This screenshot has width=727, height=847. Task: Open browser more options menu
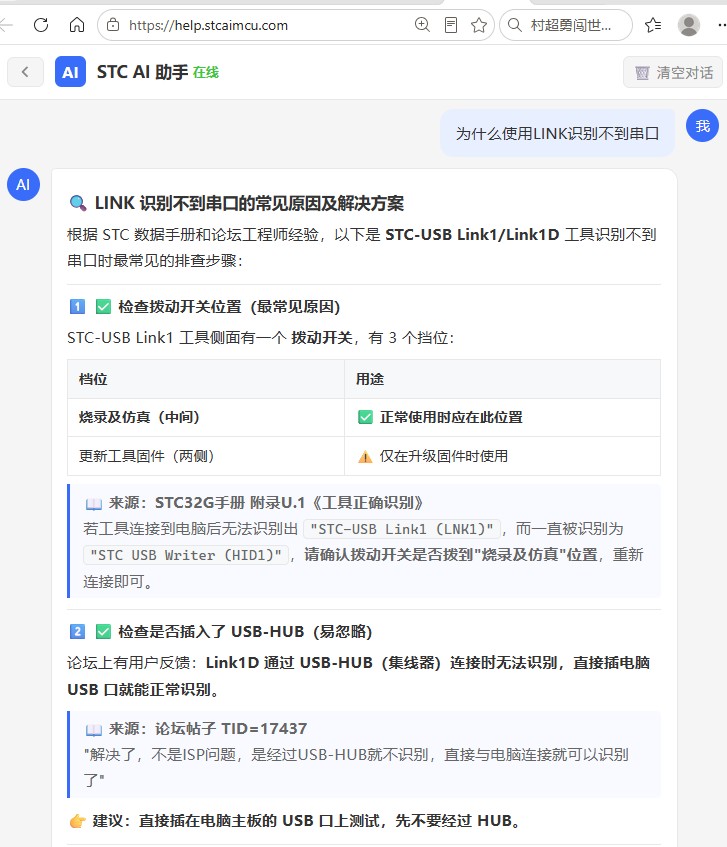(x=722, y=25)
